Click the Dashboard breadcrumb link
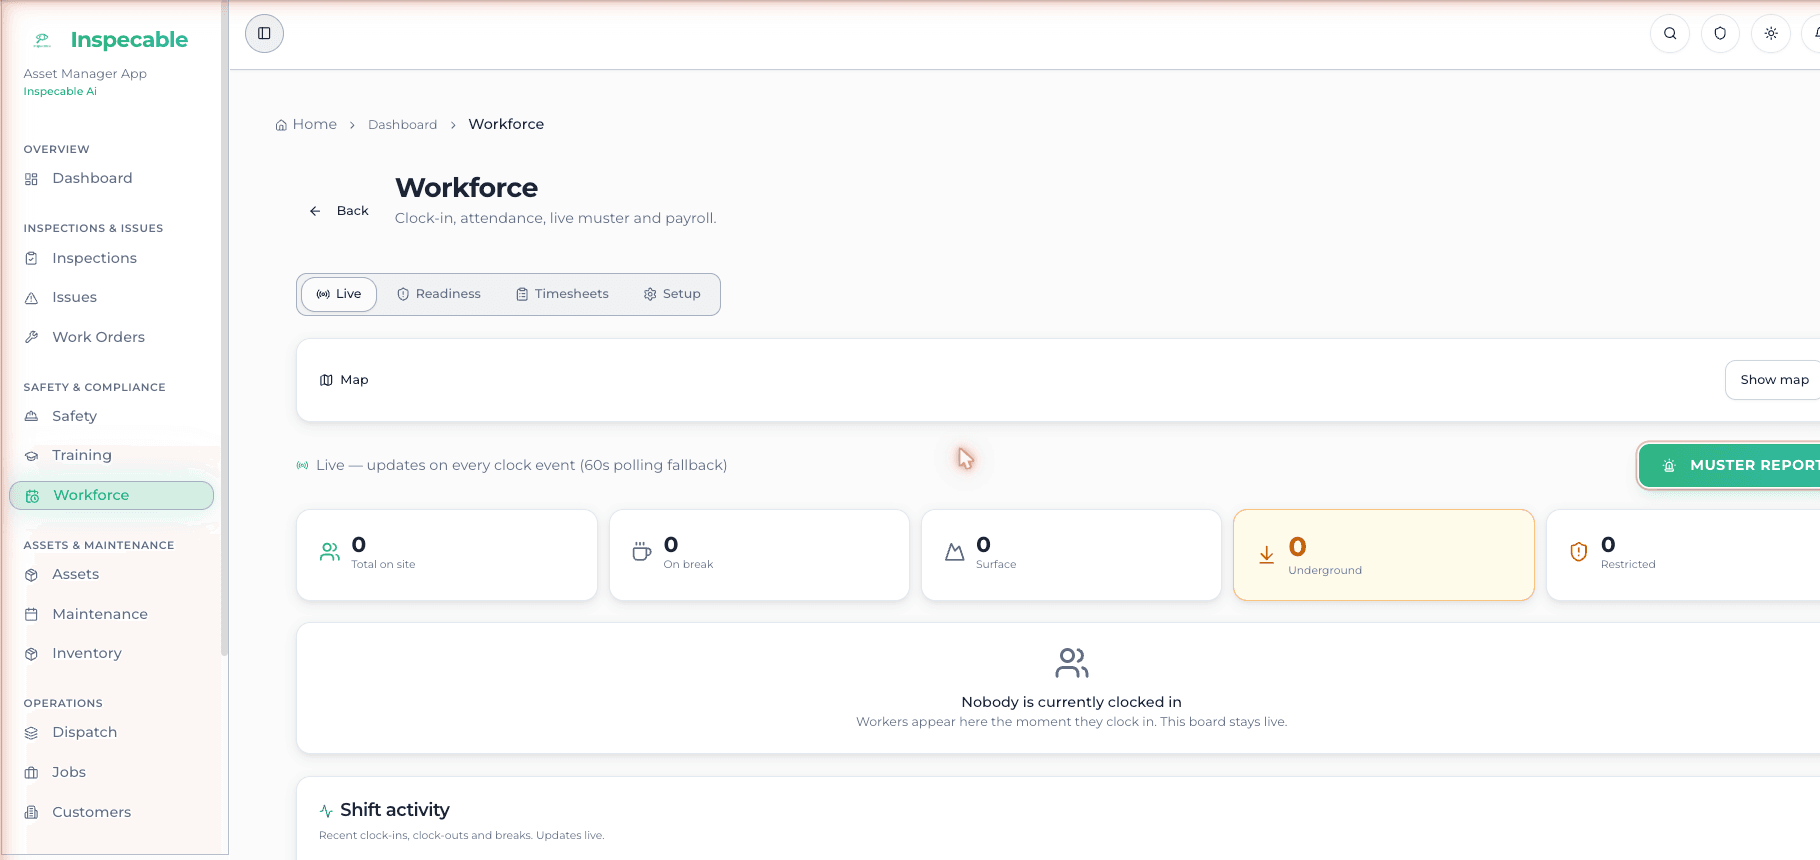The height and width of the screenshot is (860, 1820). (402, 125)
